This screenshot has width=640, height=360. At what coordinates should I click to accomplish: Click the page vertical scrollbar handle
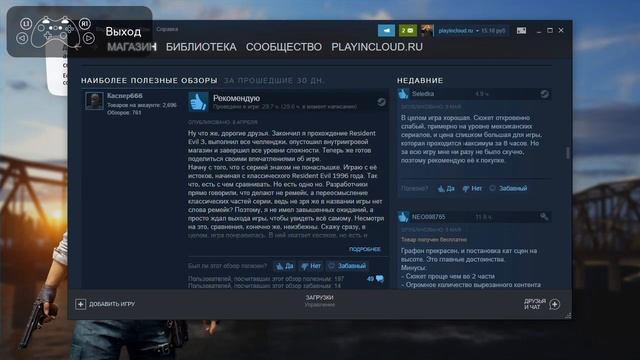(567, 153)
